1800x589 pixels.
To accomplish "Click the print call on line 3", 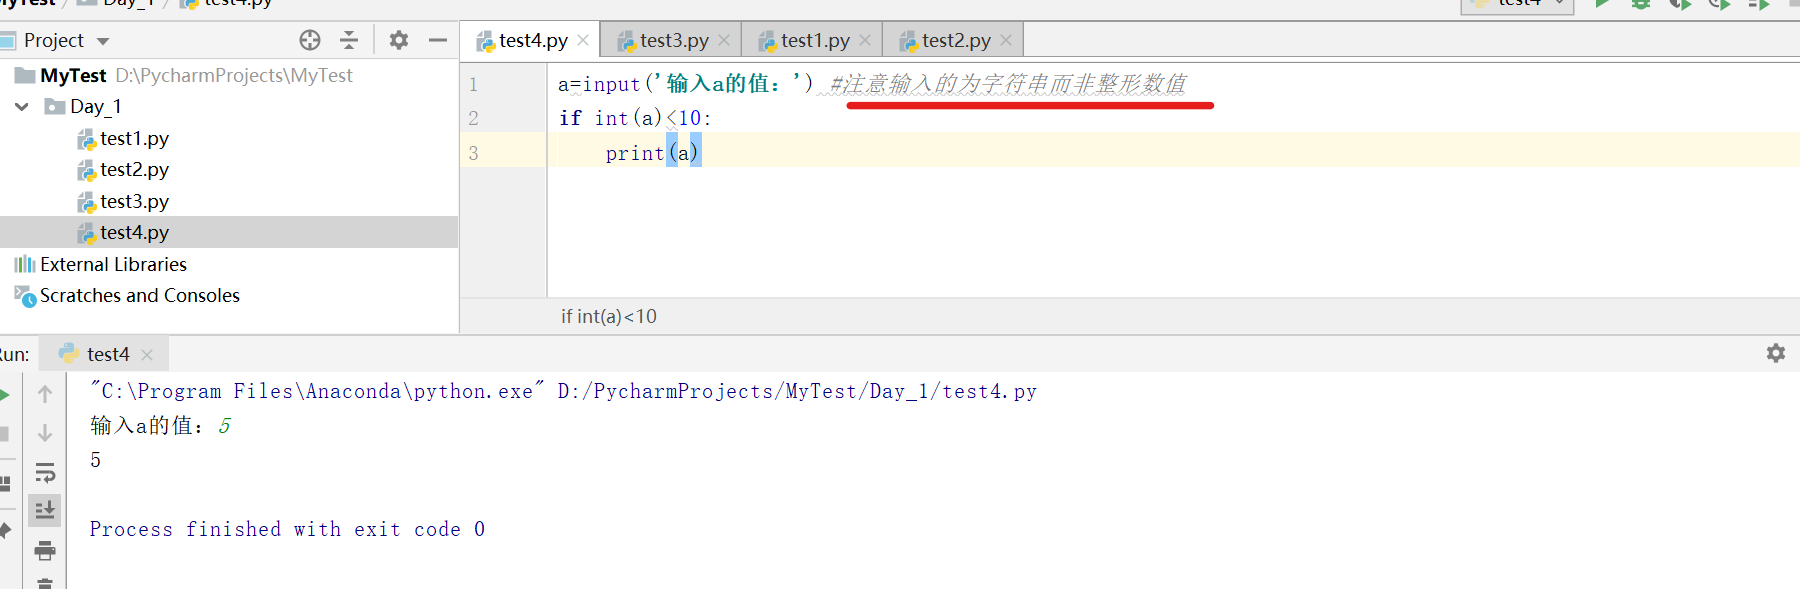I will coord(635,153).
